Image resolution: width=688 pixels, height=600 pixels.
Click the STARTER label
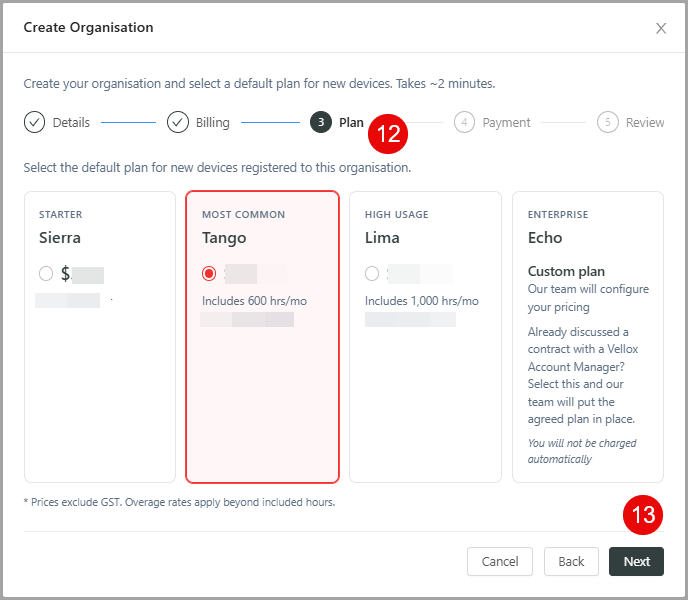coord(61,215)
